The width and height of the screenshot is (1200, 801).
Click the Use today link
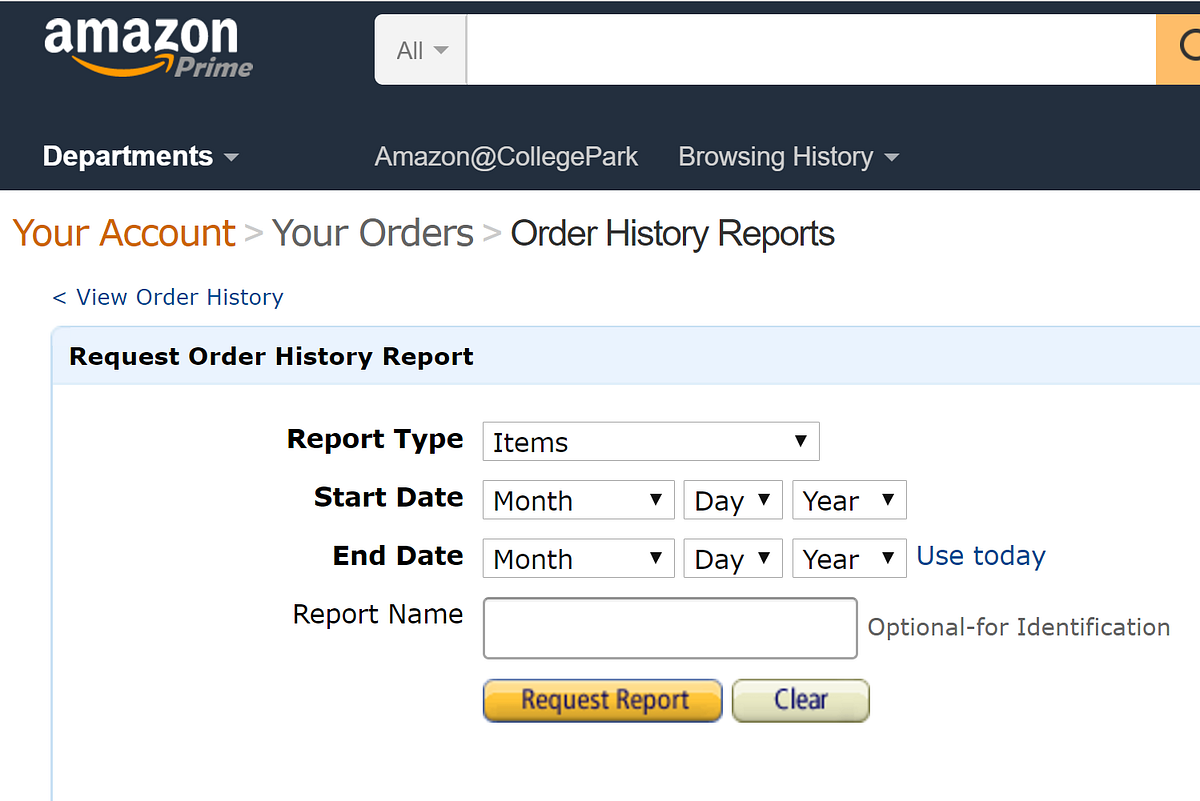tap(981, 556)
